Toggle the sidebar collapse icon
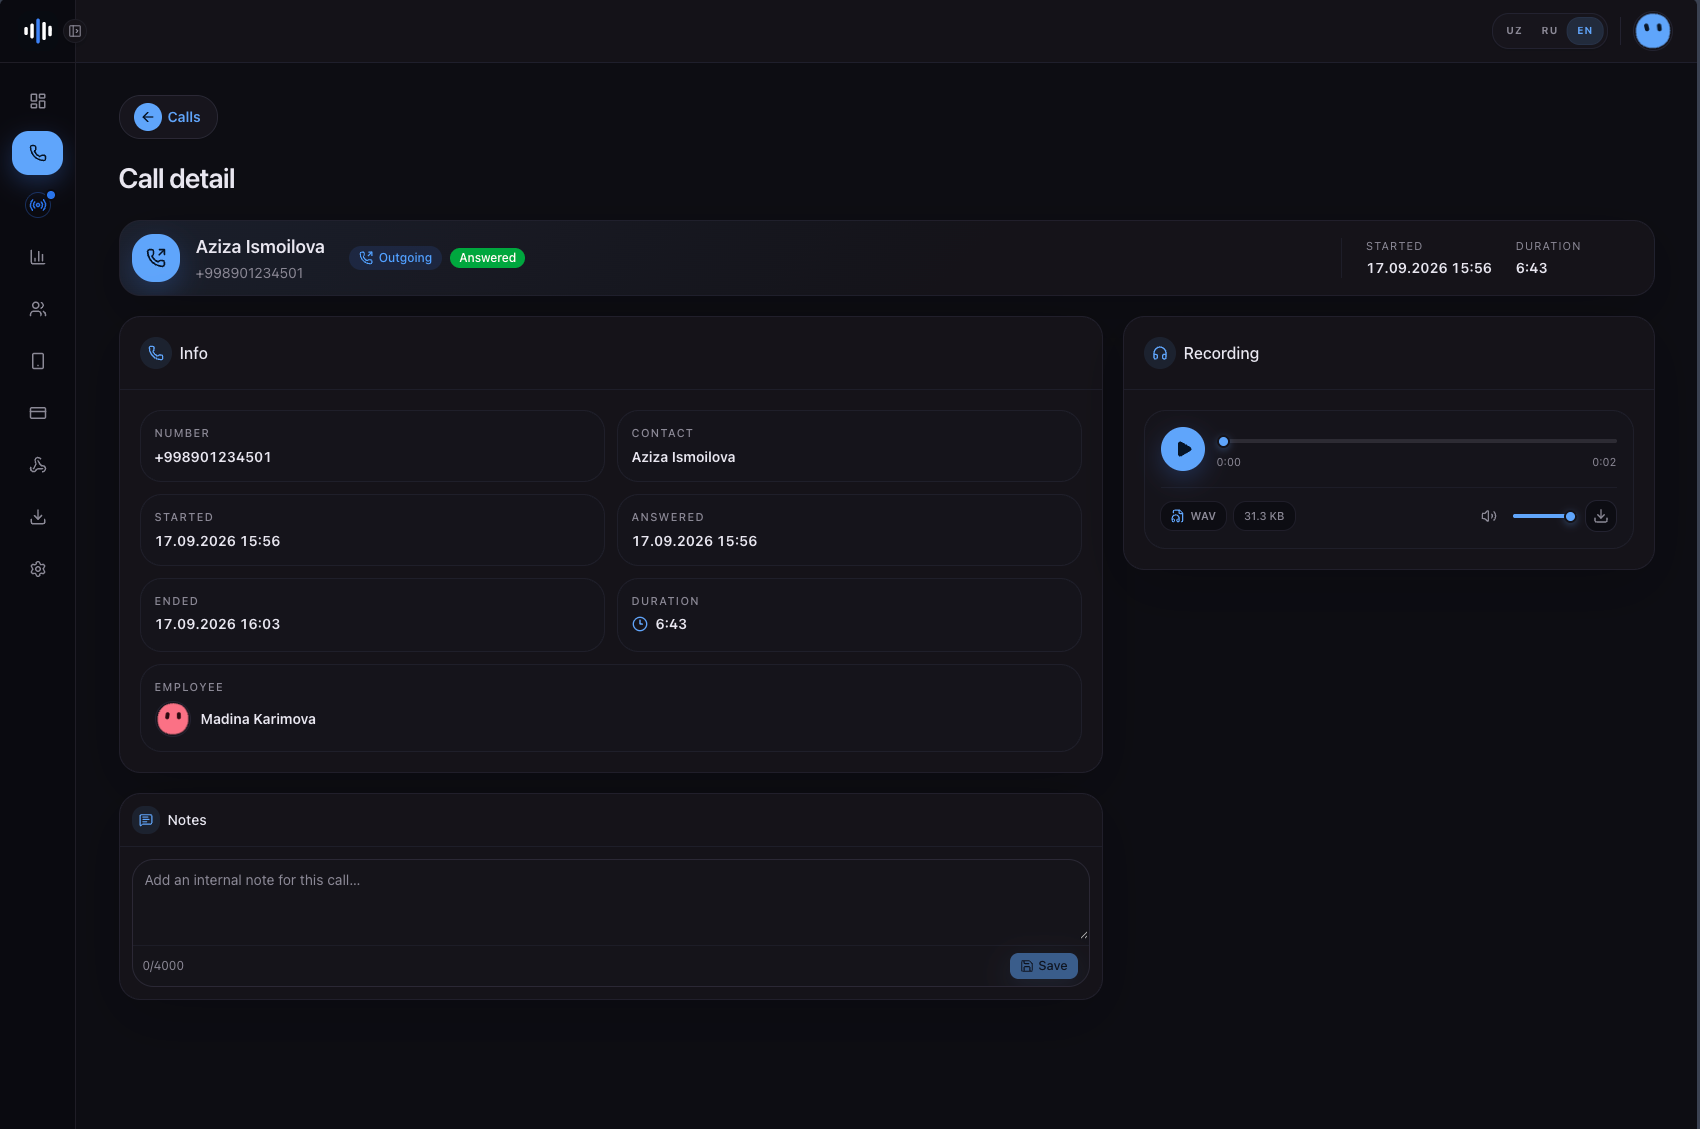1700x1129 pixels. pos(75,31)
